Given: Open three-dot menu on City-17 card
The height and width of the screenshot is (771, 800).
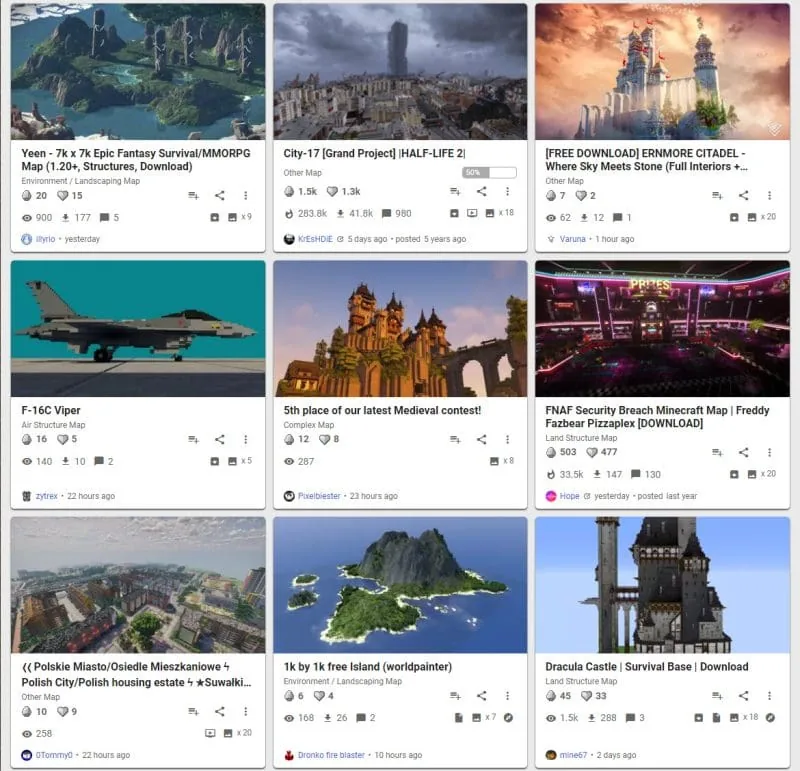Looking at the screenshot, I should [507, 191].
